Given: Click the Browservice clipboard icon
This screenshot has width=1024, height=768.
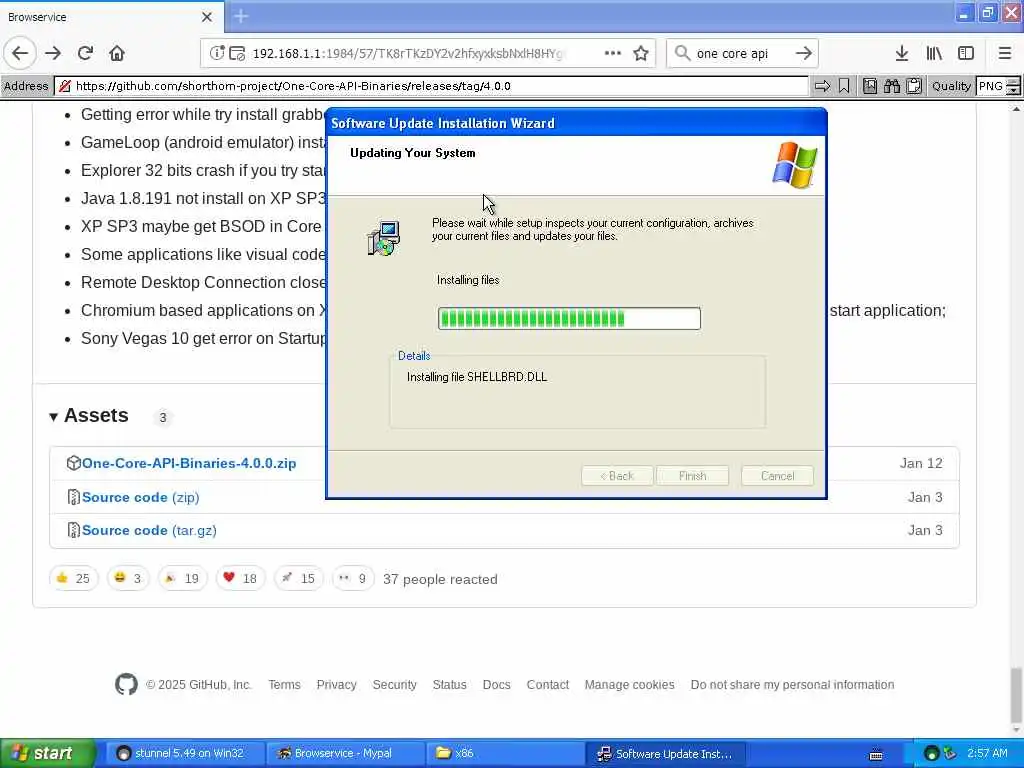Looking at the screenshot, I should tap(914, 86).
